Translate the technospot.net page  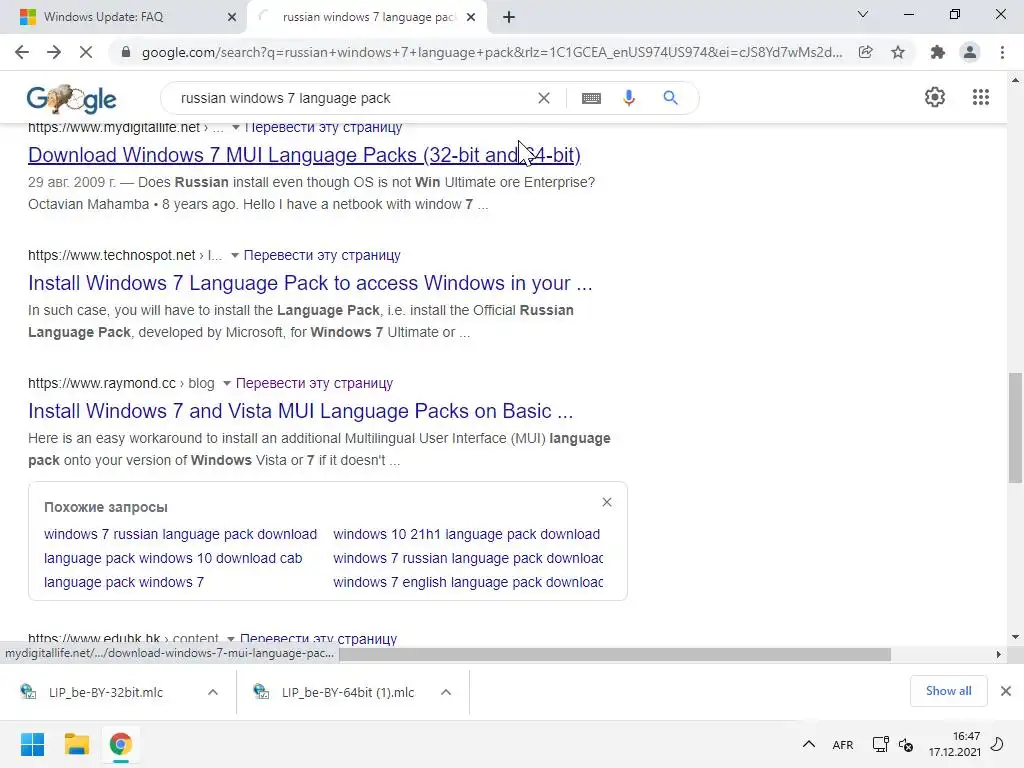pyautogui.click(x=322, y=255)
